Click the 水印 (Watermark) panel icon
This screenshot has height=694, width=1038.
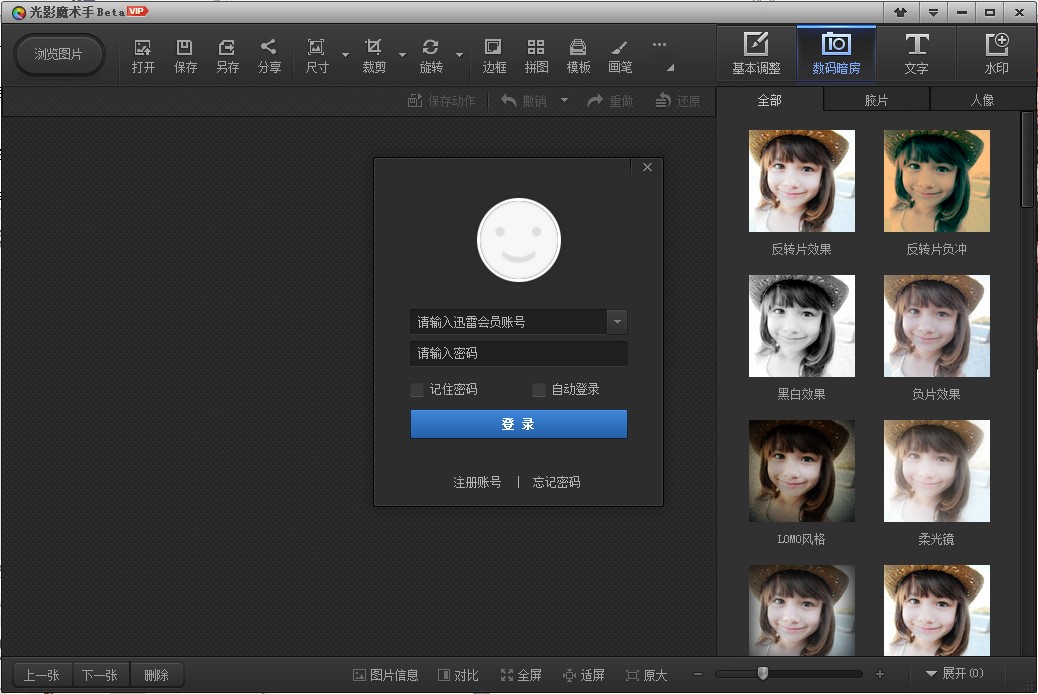point(996,54)
